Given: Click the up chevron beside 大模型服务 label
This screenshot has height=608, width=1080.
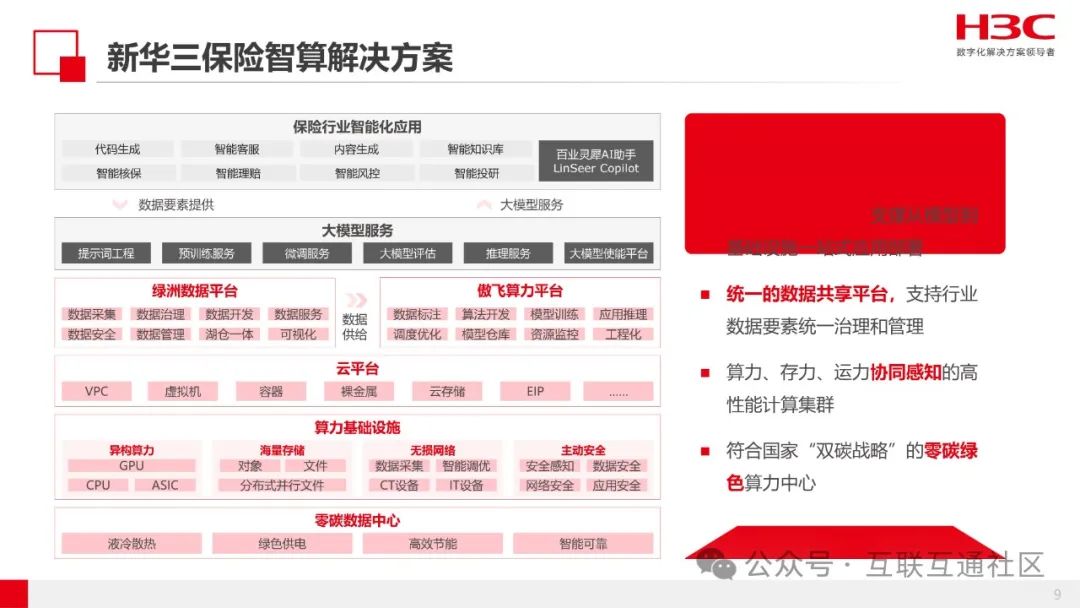Looking at the screenshot, I should pos(484,205).
